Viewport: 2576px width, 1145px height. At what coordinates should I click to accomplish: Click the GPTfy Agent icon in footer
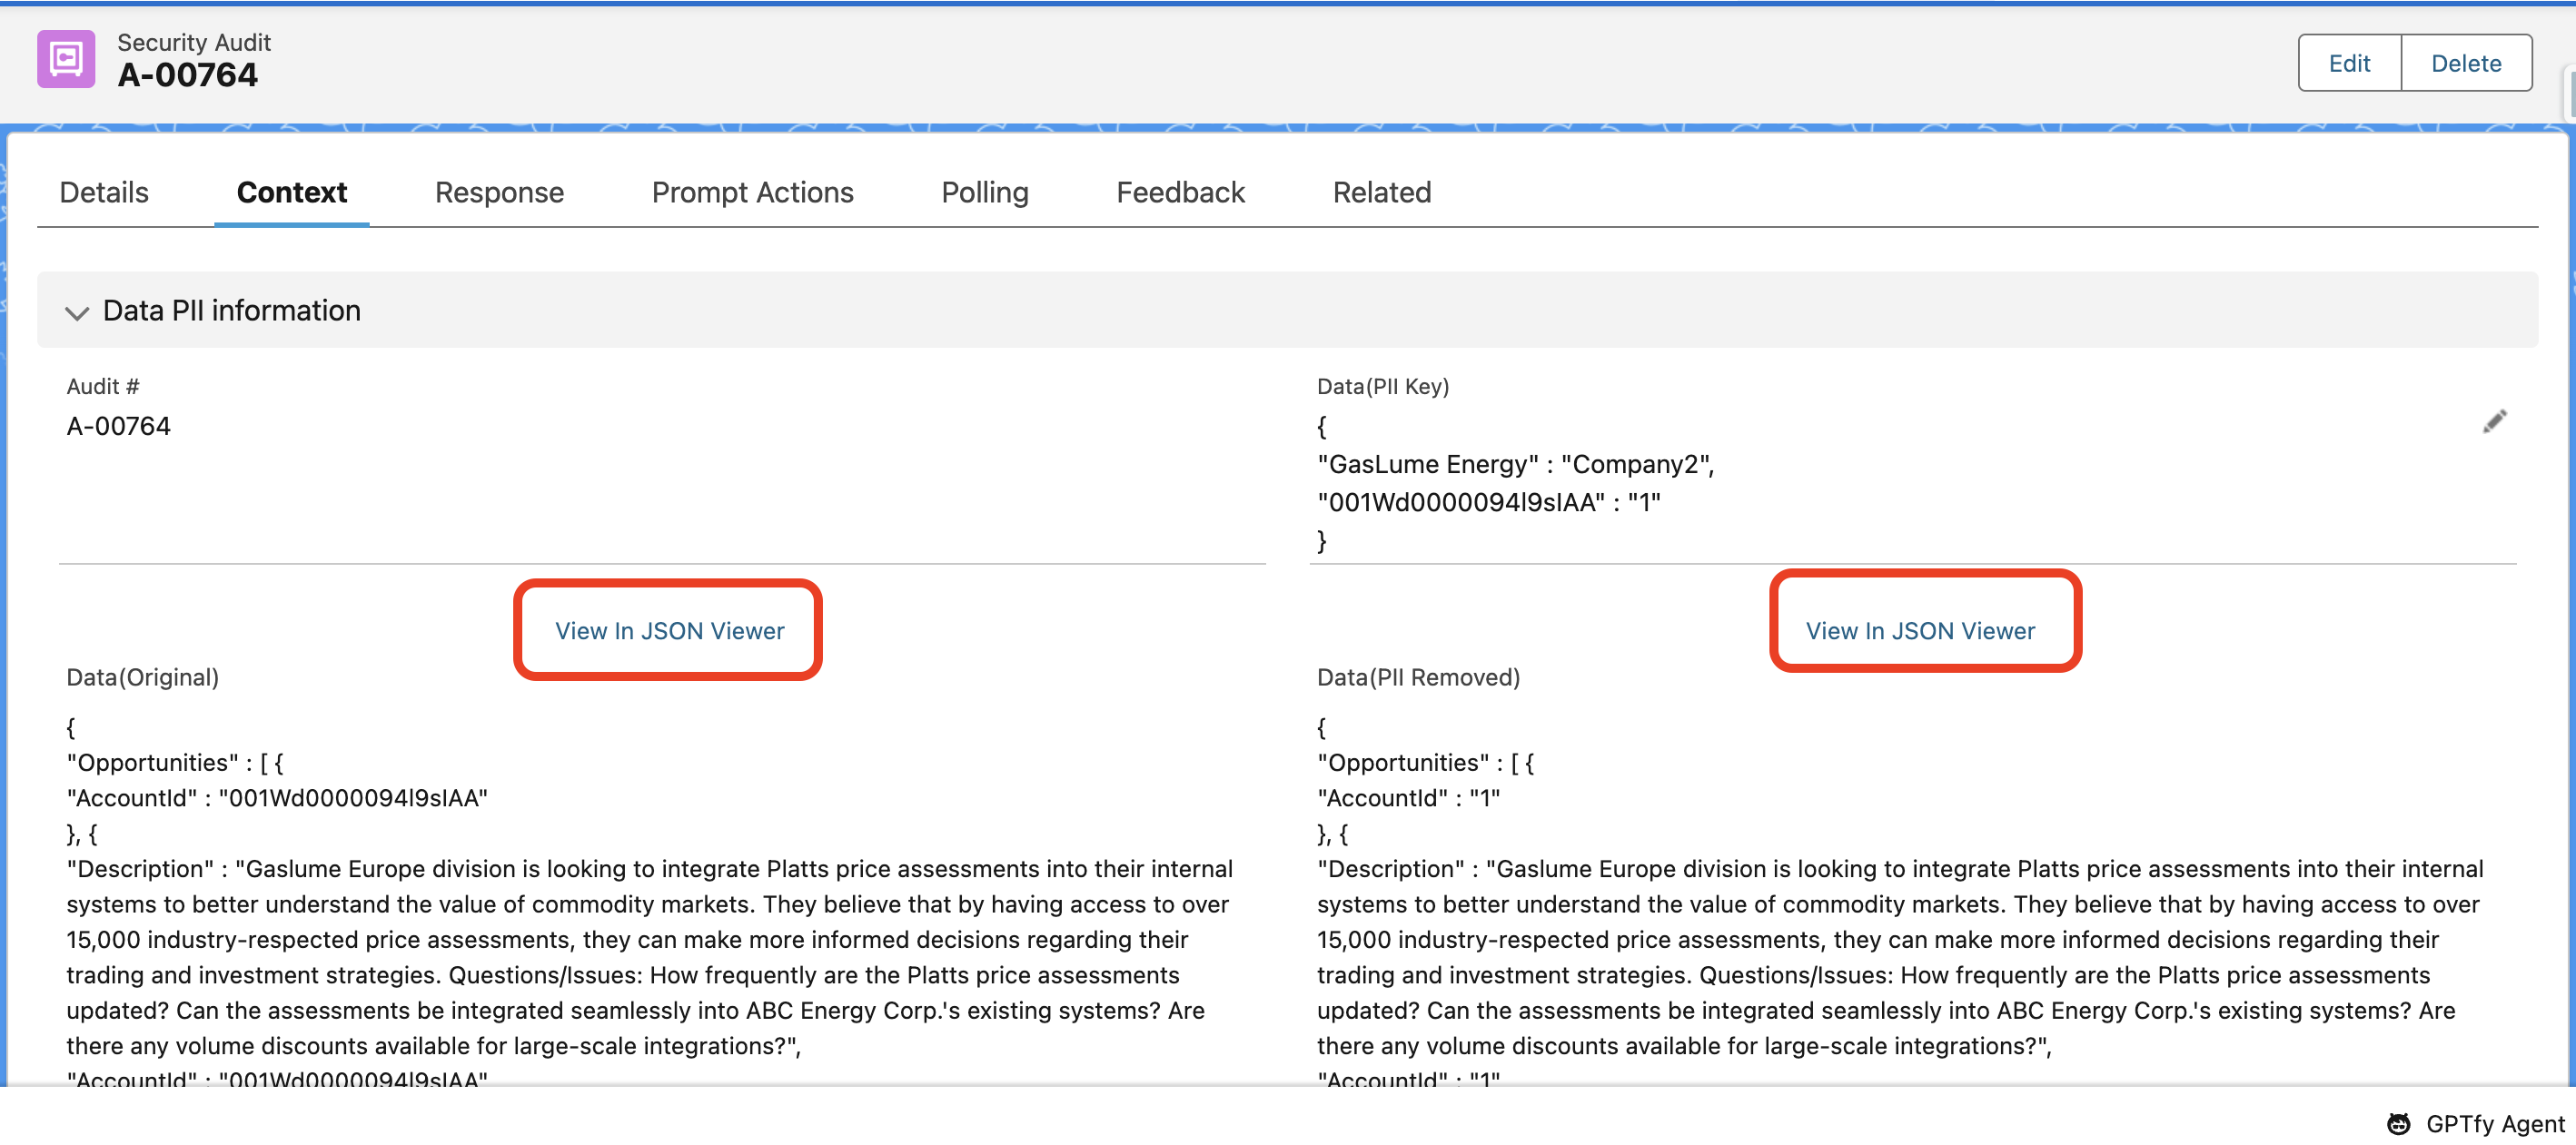(2399, 1123)
